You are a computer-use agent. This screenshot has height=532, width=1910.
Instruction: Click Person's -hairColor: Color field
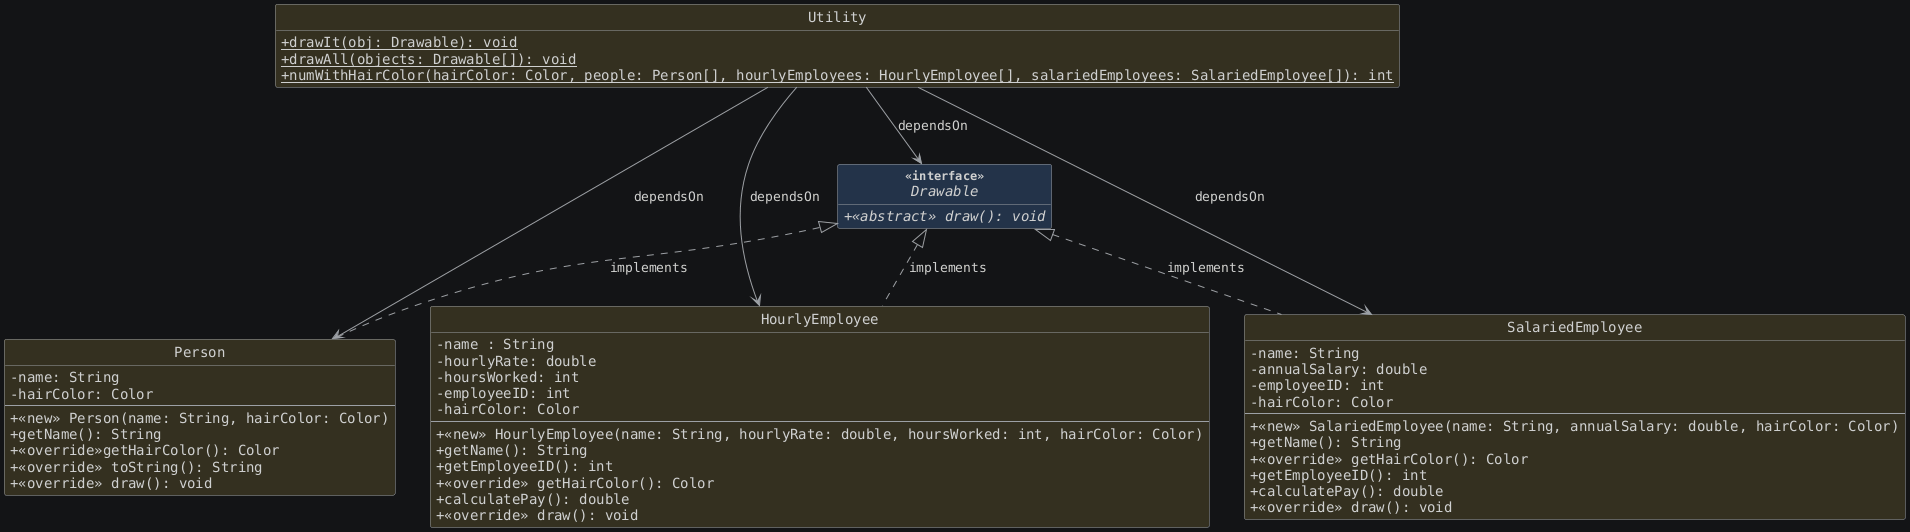[81, 394]
